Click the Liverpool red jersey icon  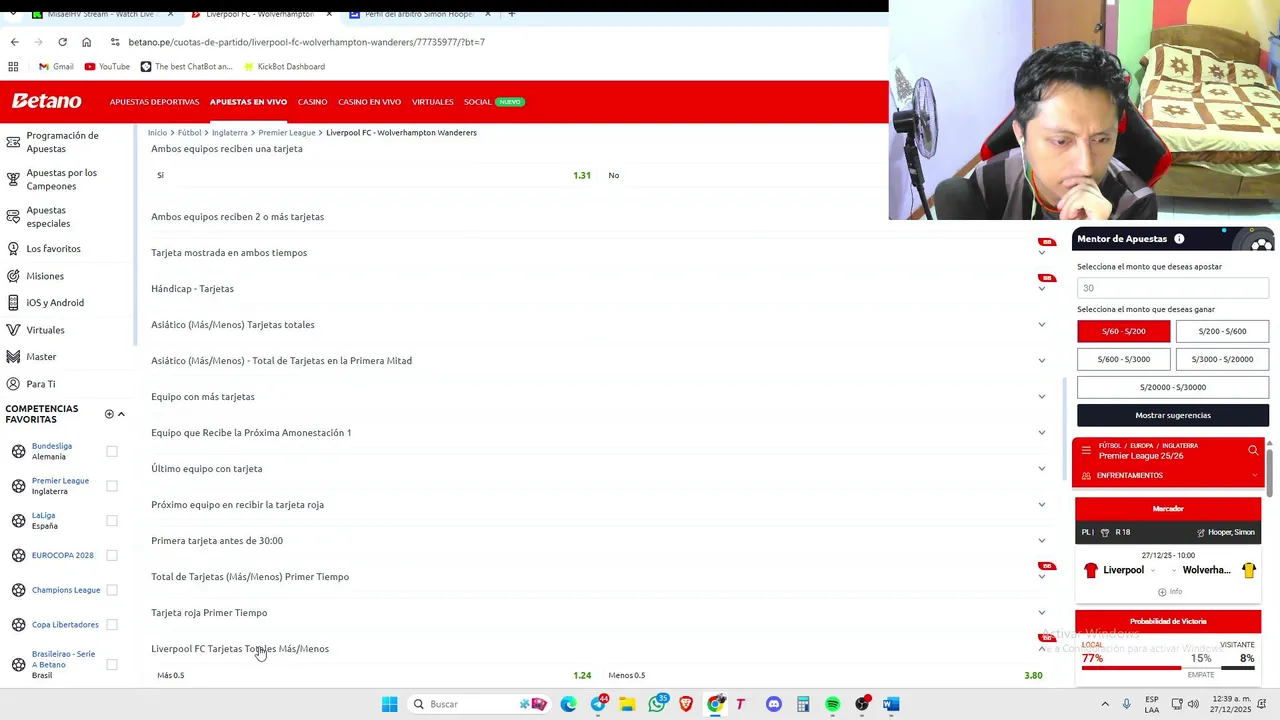coord(1091,570)
